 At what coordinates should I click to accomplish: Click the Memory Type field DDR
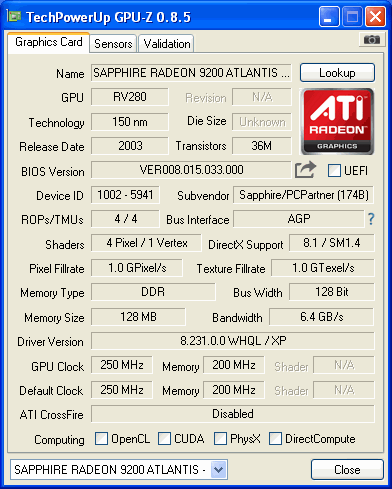(x=153, y=292)
